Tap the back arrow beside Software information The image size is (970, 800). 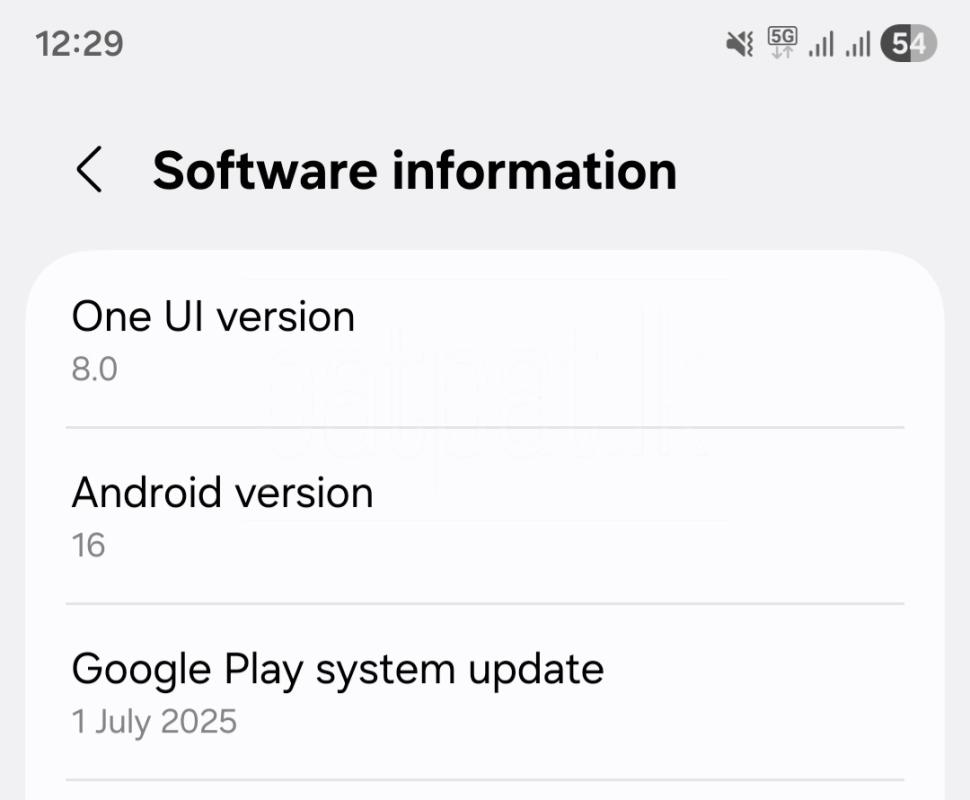89,170
